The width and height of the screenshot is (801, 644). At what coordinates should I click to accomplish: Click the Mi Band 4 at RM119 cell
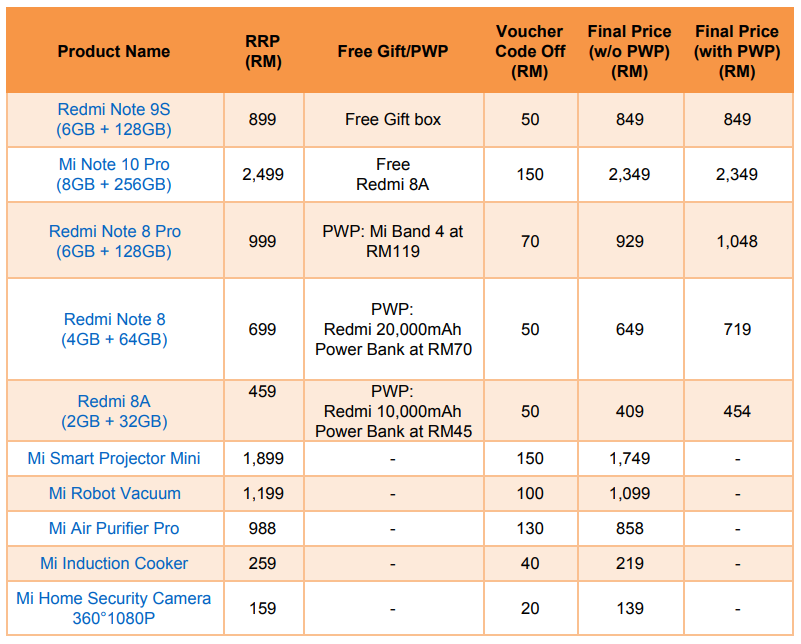pos(393,241)
